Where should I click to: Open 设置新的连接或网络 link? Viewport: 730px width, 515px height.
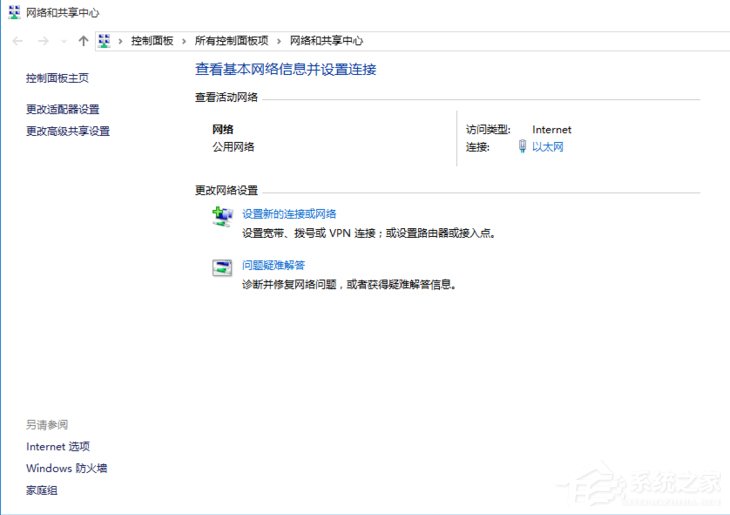[x=289, y=214]
